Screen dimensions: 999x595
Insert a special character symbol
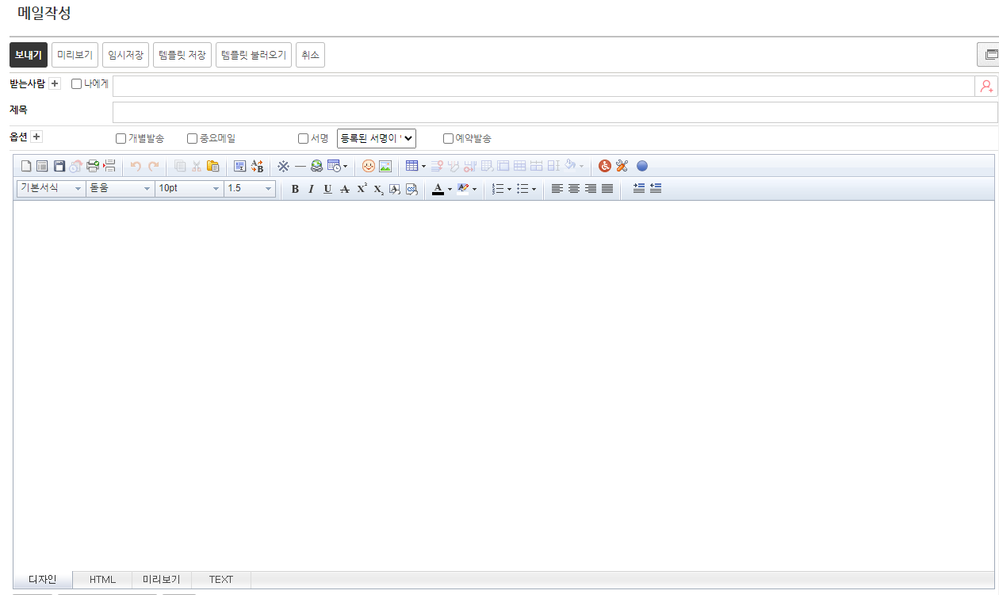(283, 166)
